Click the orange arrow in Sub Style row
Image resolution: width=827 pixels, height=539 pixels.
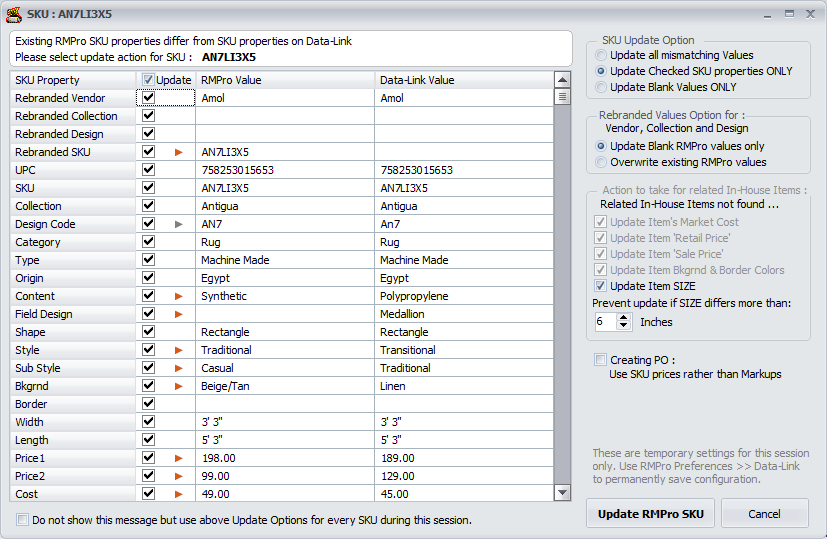tap(179, 368)
